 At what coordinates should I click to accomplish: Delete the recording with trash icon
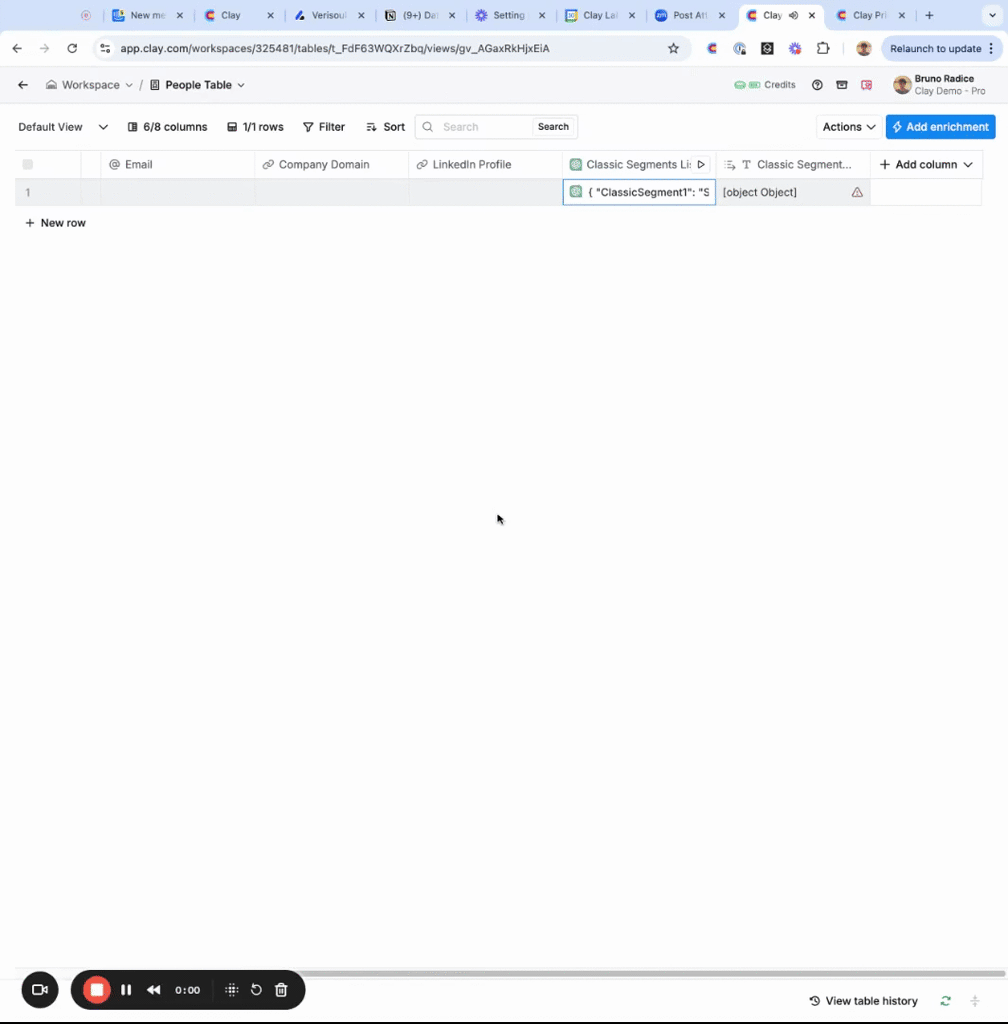[281, 990]
